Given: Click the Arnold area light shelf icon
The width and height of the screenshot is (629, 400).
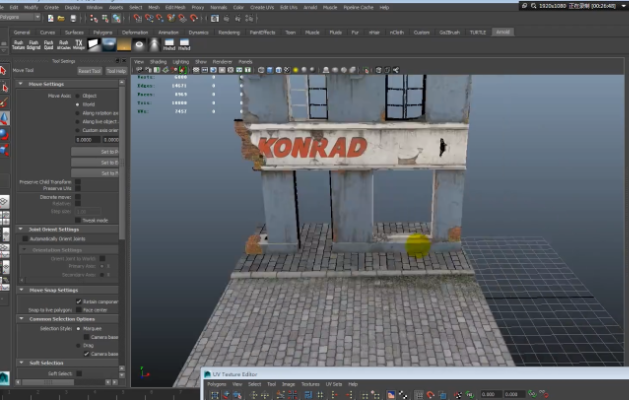Looking at the screenshot, I should coord(94,45).
